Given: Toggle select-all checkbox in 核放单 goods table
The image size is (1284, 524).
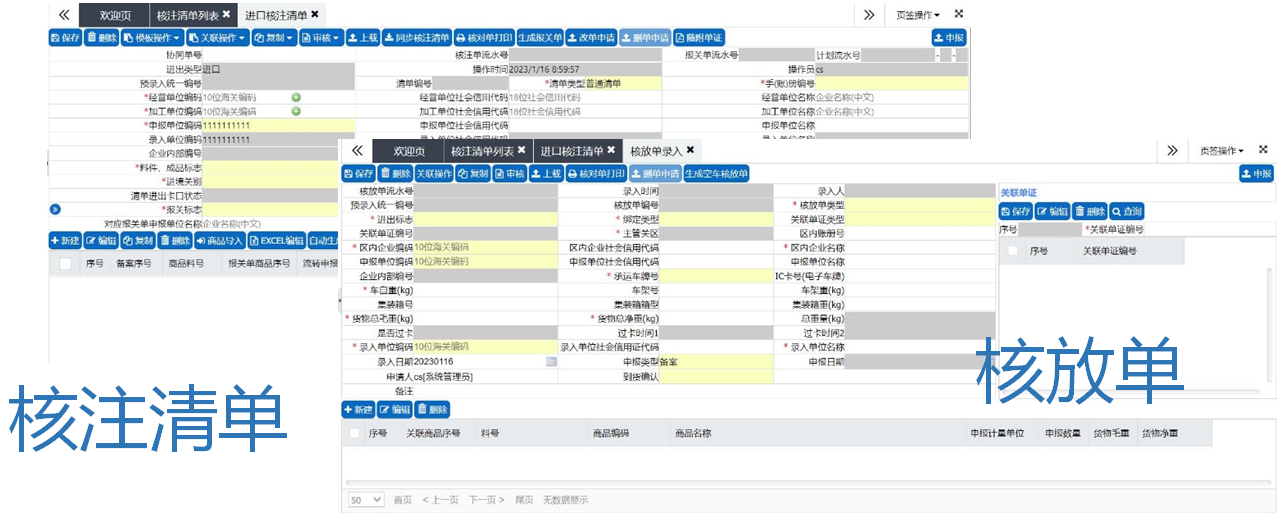Looking at the screenshot, I should 354,434.
